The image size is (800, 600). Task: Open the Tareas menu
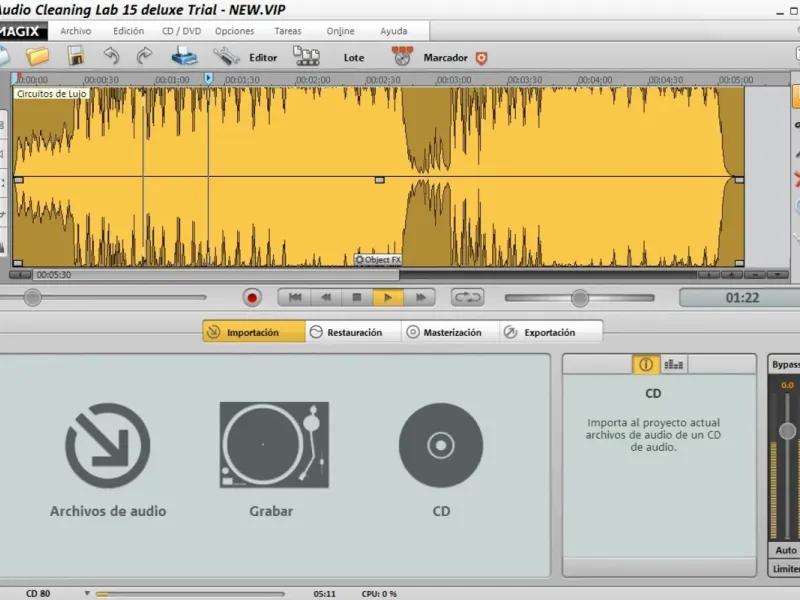[x=288, y=31]
